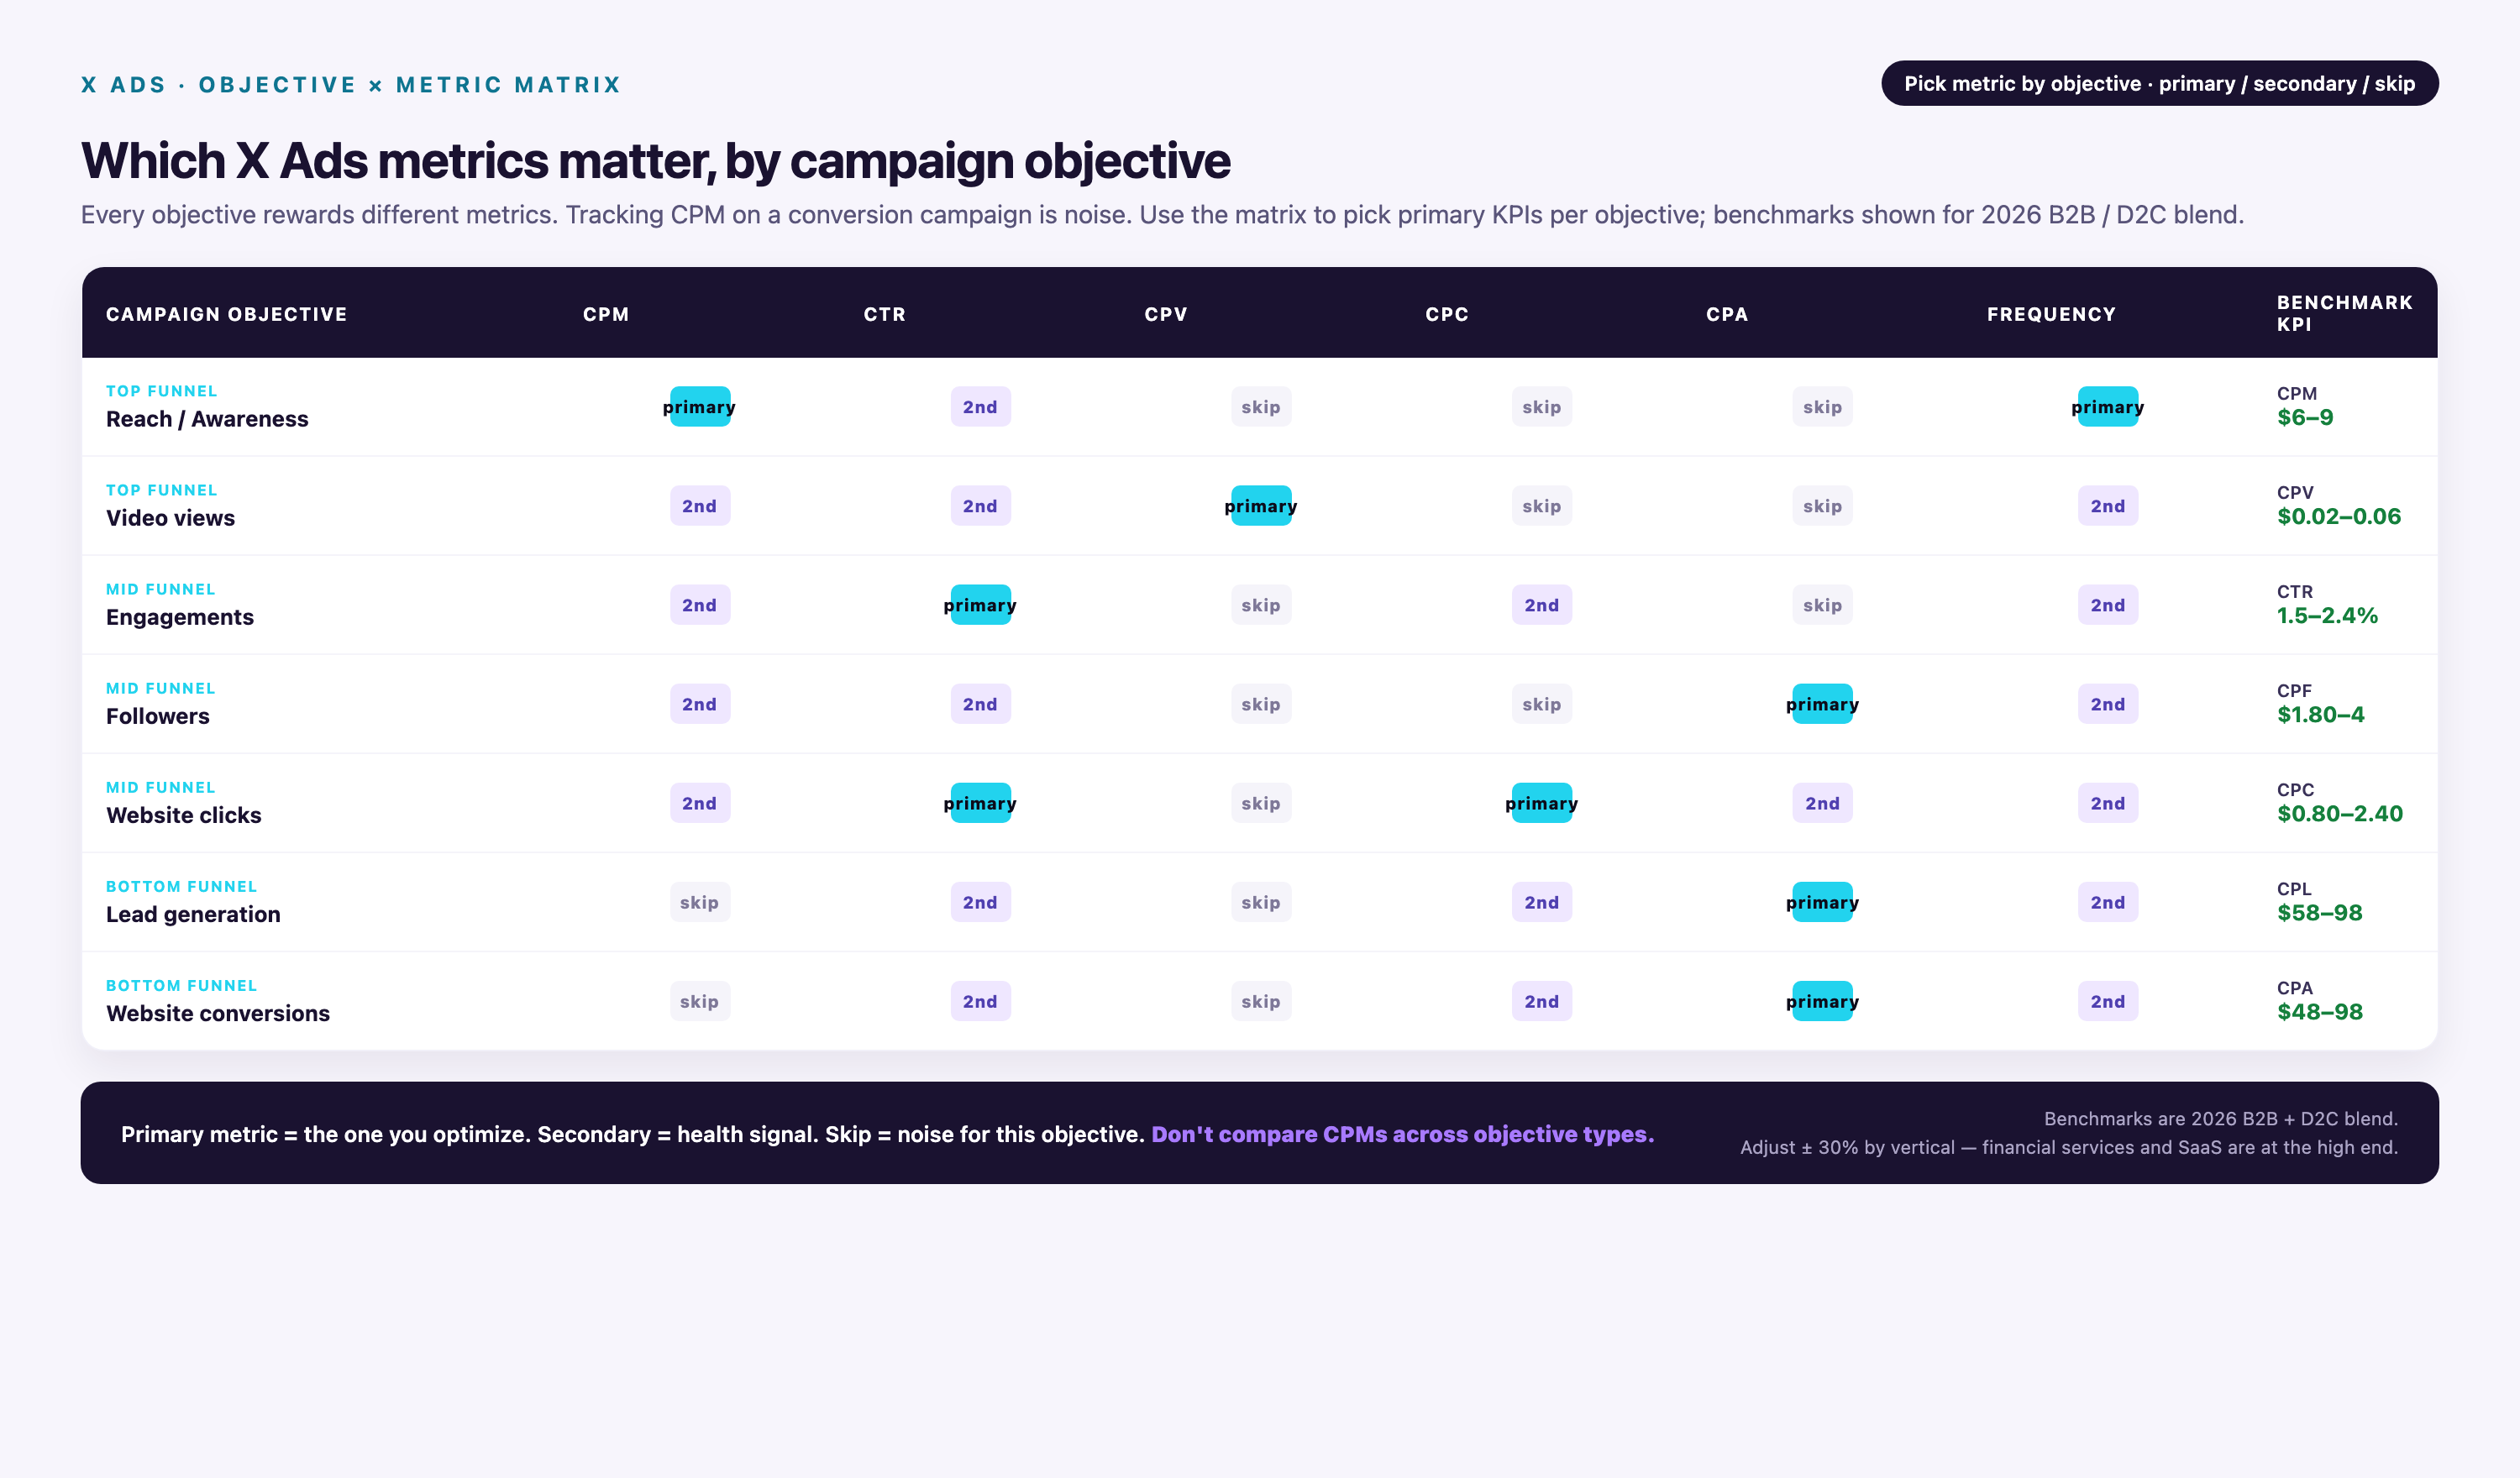Click the 'Primary metric = the one you optimize' text
The width and height of the screenshot is (2520, 1478).
326,1134
